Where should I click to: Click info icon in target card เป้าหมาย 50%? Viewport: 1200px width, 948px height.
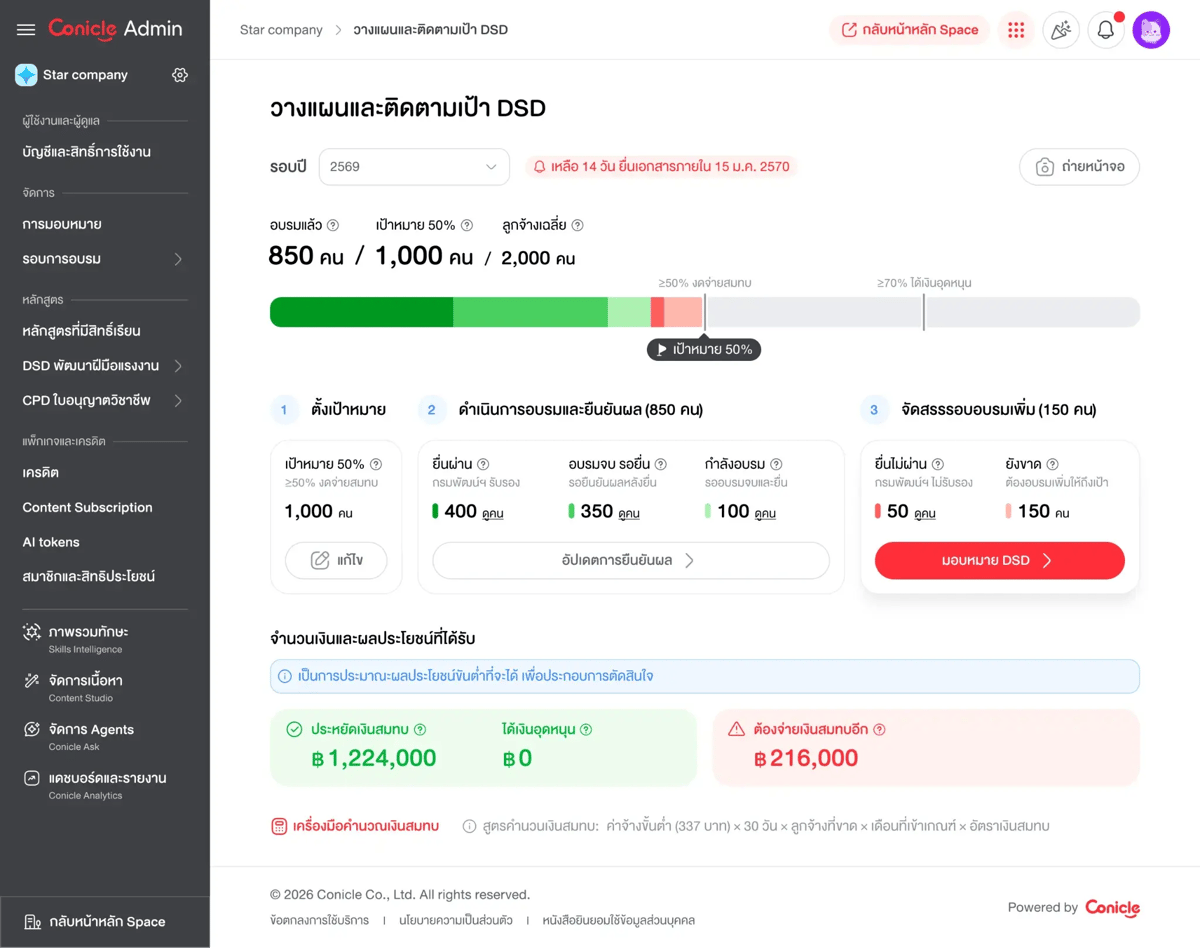(376, 464)
